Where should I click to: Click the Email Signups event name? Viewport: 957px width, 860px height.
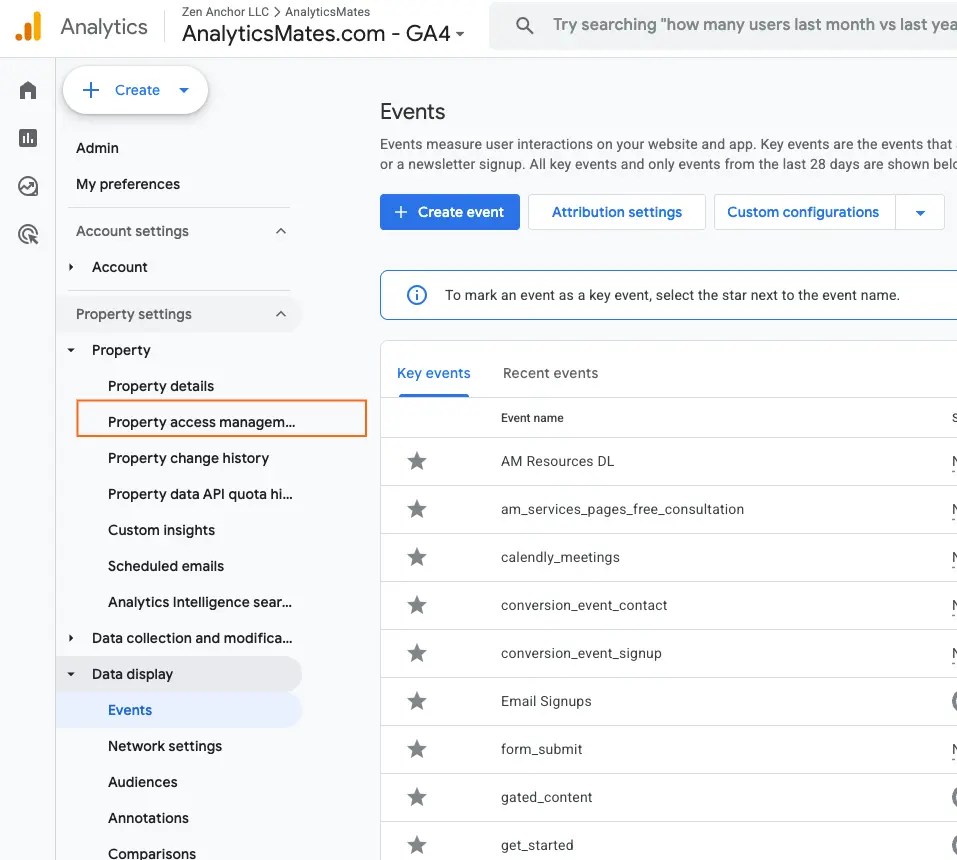click(546, 701)
